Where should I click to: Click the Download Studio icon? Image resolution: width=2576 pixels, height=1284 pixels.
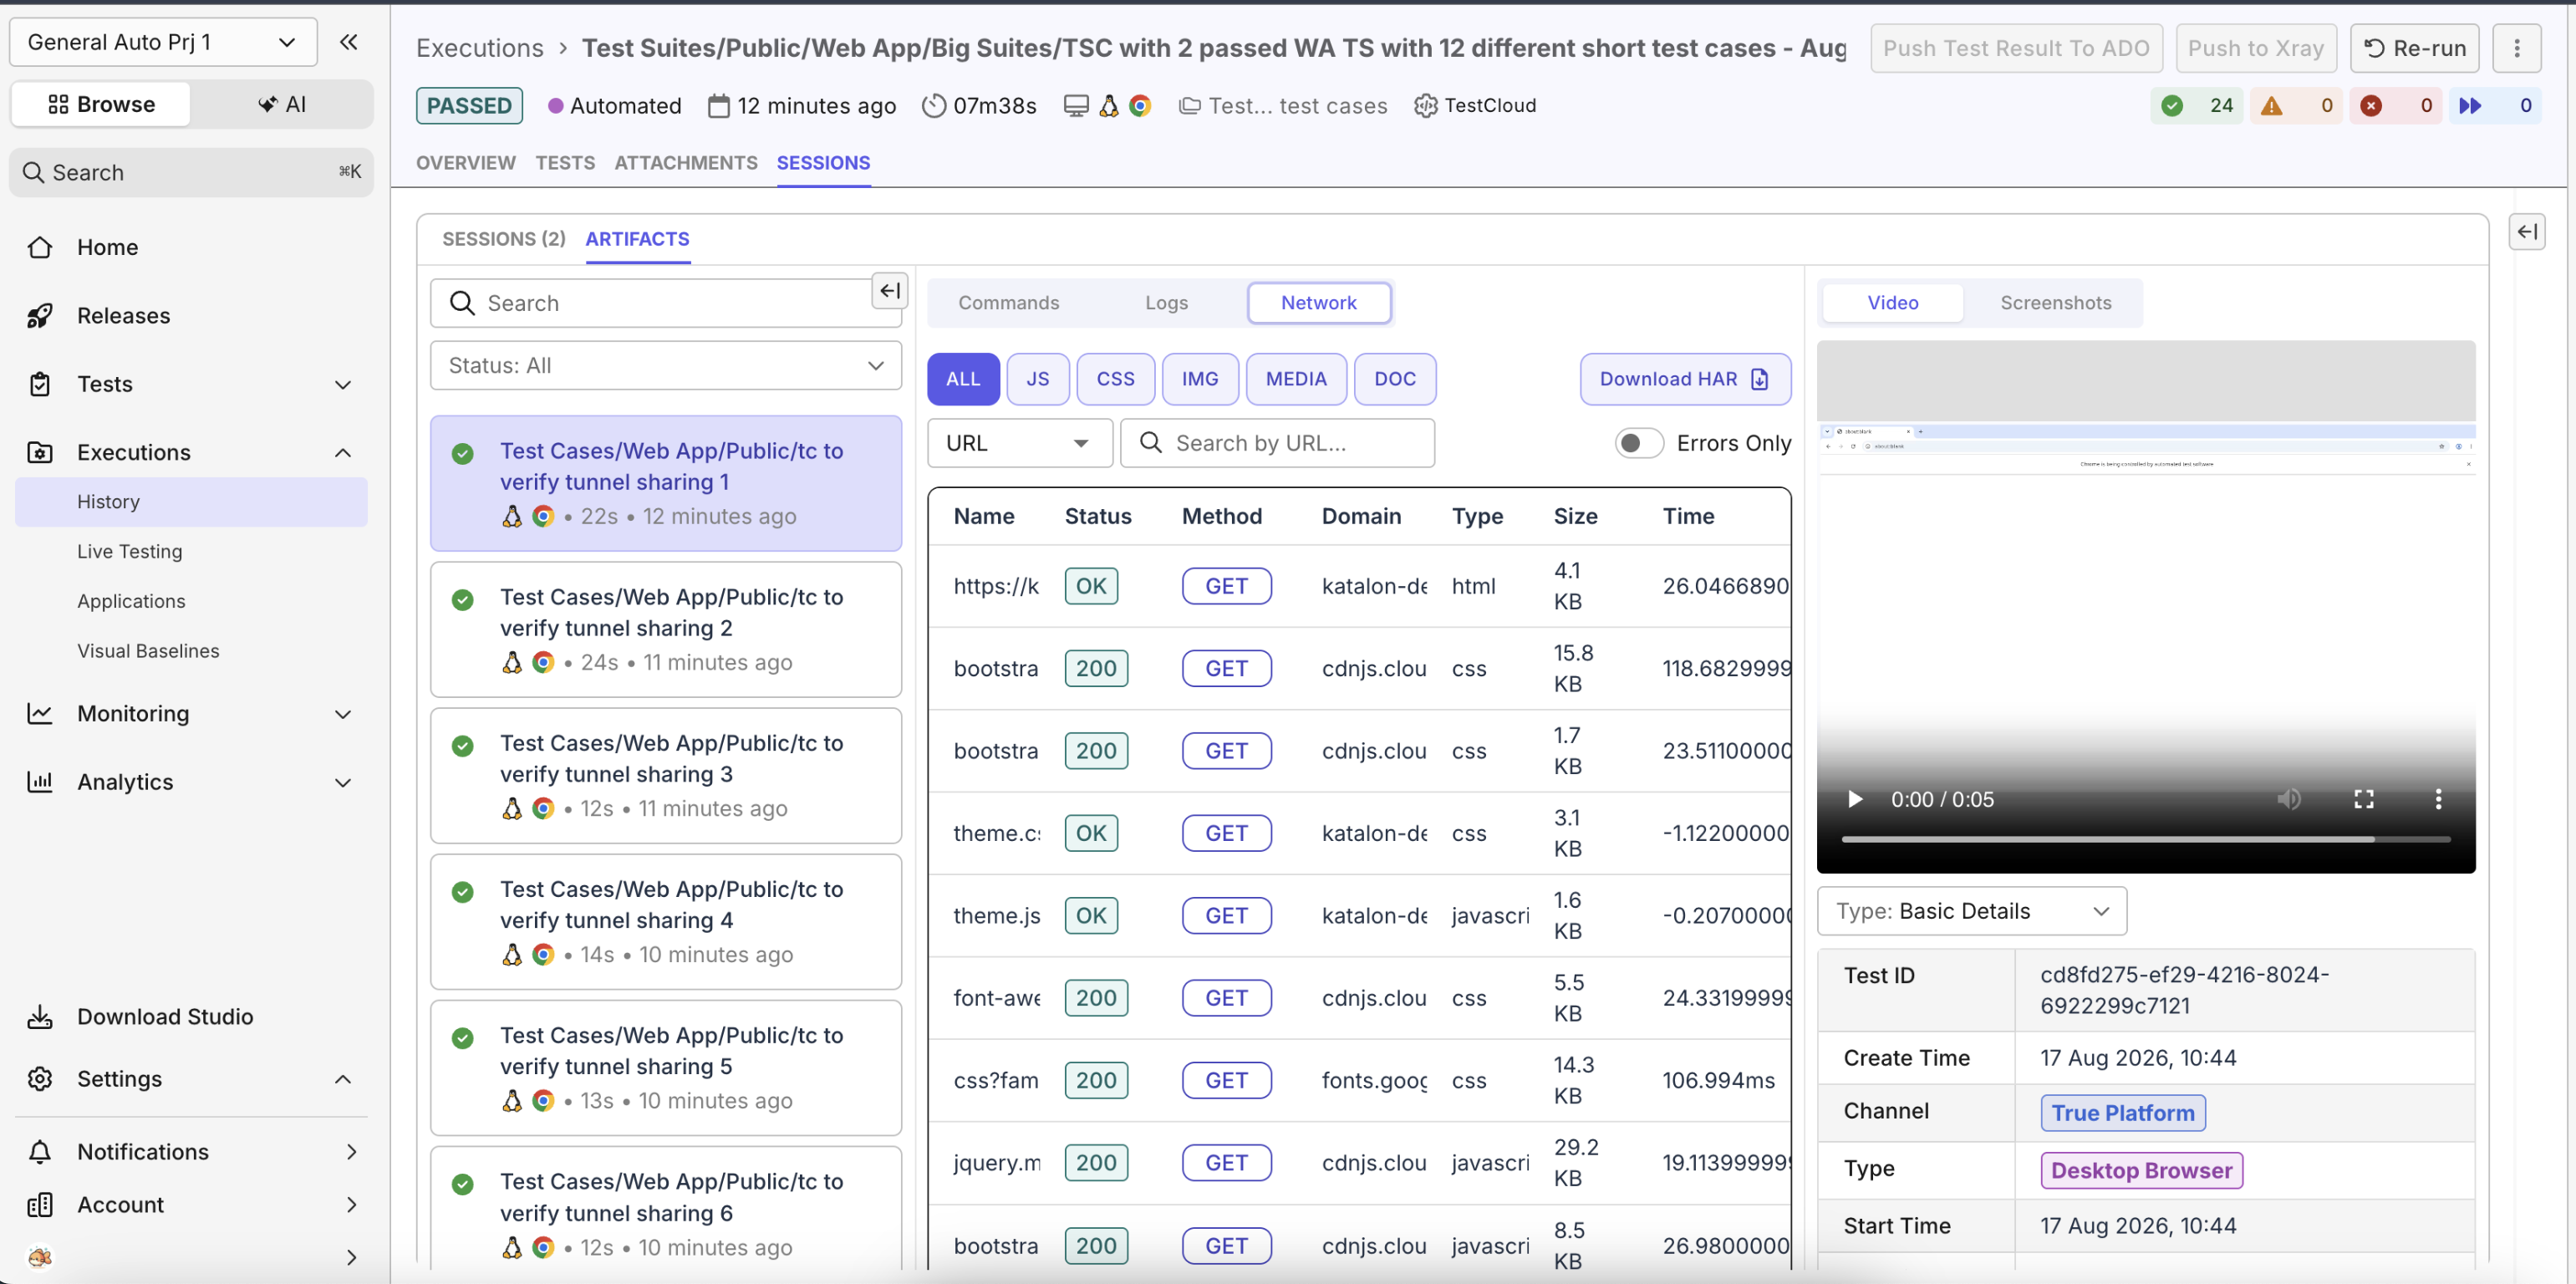coord(40,1016)
